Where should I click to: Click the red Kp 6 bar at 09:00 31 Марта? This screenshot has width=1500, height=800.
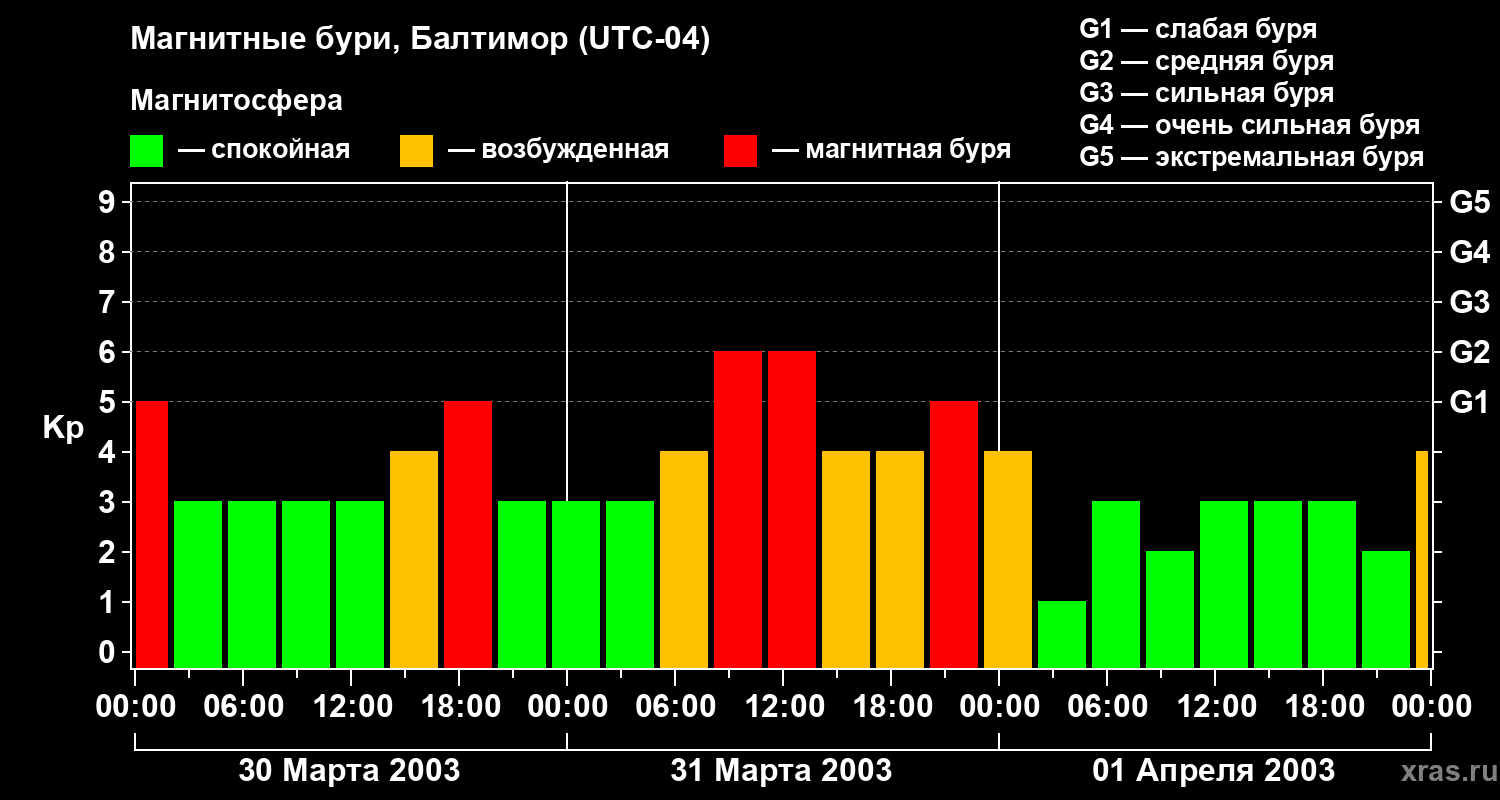[738, 509]
